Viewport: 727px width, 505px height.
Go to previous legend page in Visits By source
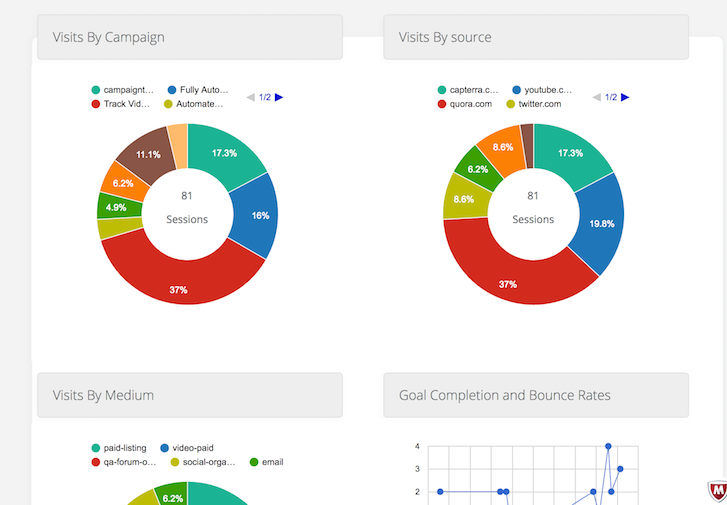[597, 97]
